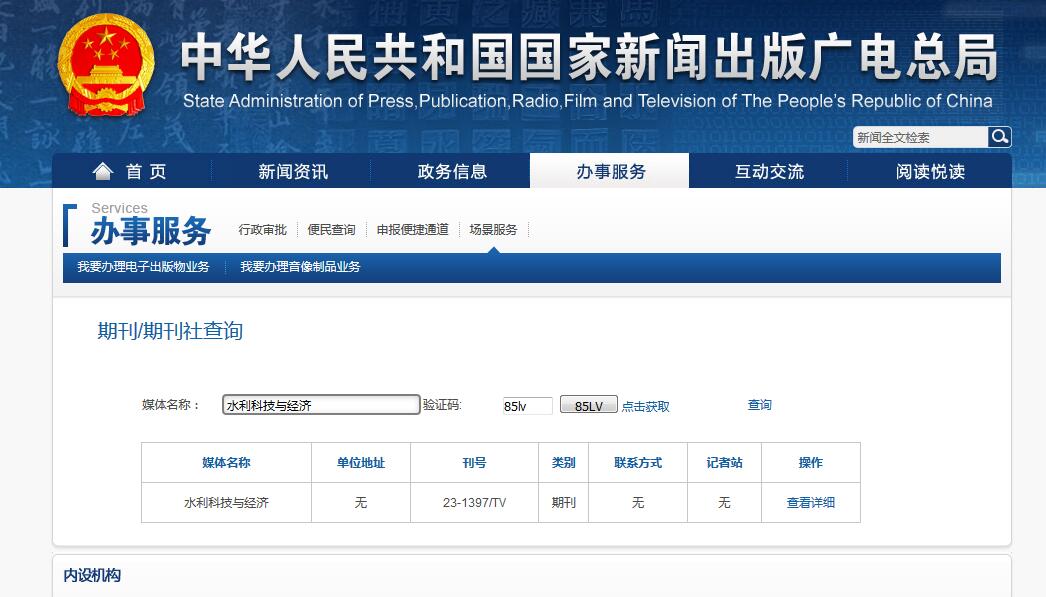1046x597 pixels.
Task: Open the 阅读悦读 tab
Action: click(930, 172)
